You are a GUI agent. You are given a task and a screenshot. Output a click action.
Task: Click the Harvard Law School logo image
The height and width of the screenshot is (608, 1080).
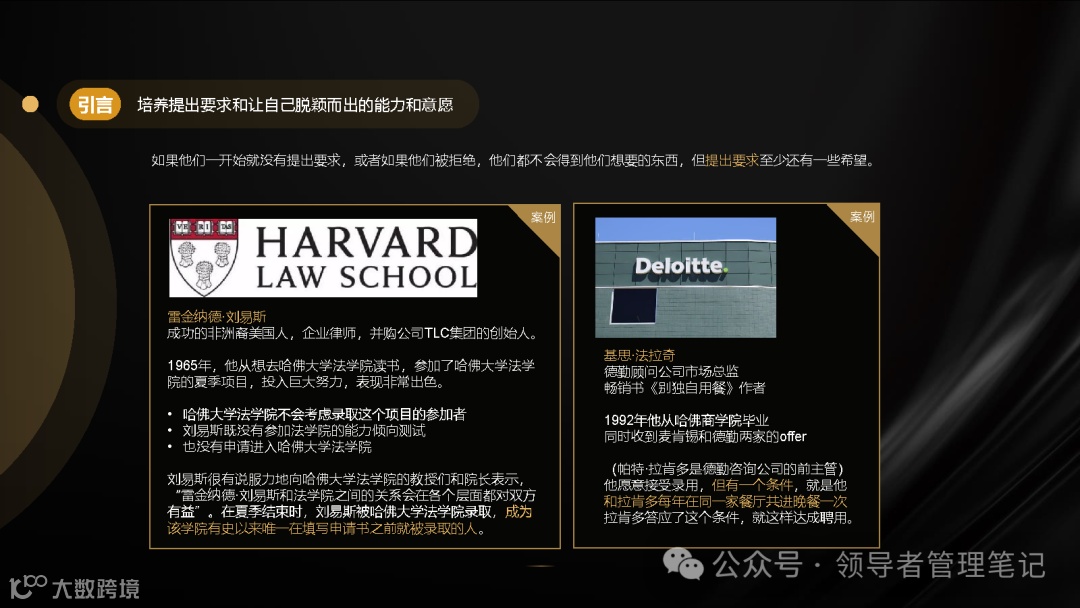(x=323, y=258)
